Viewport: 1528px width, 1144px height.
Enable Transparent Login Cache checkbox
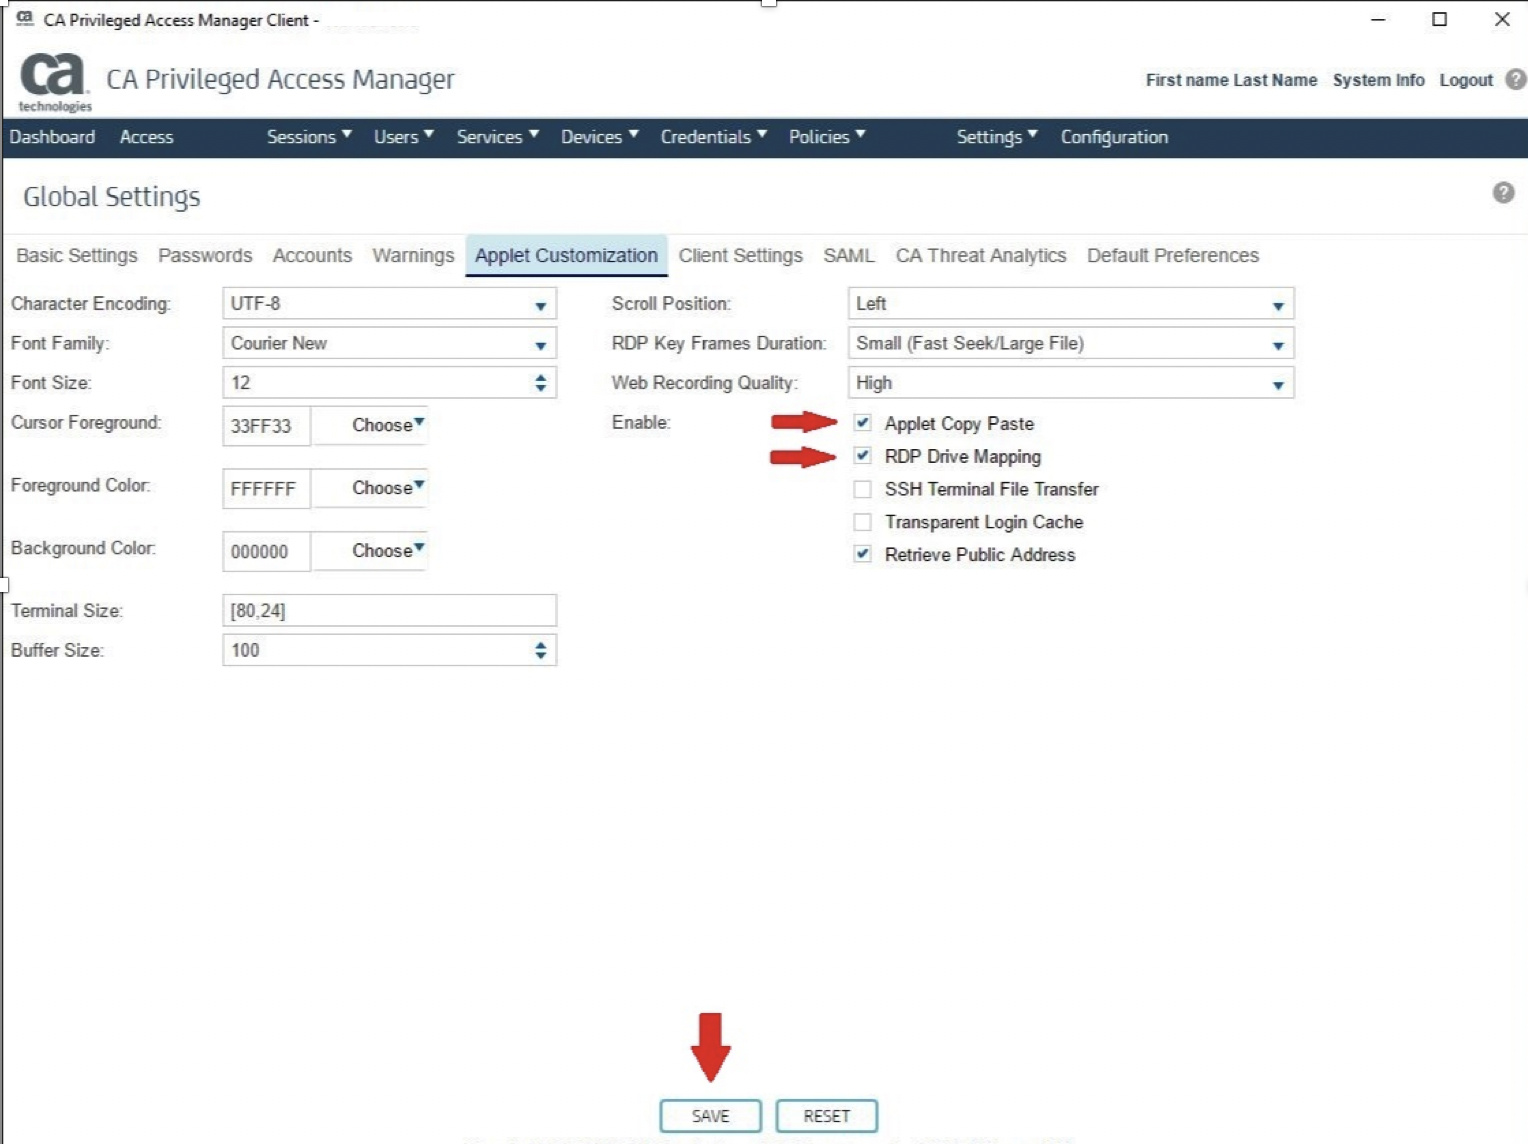(862, 522)
